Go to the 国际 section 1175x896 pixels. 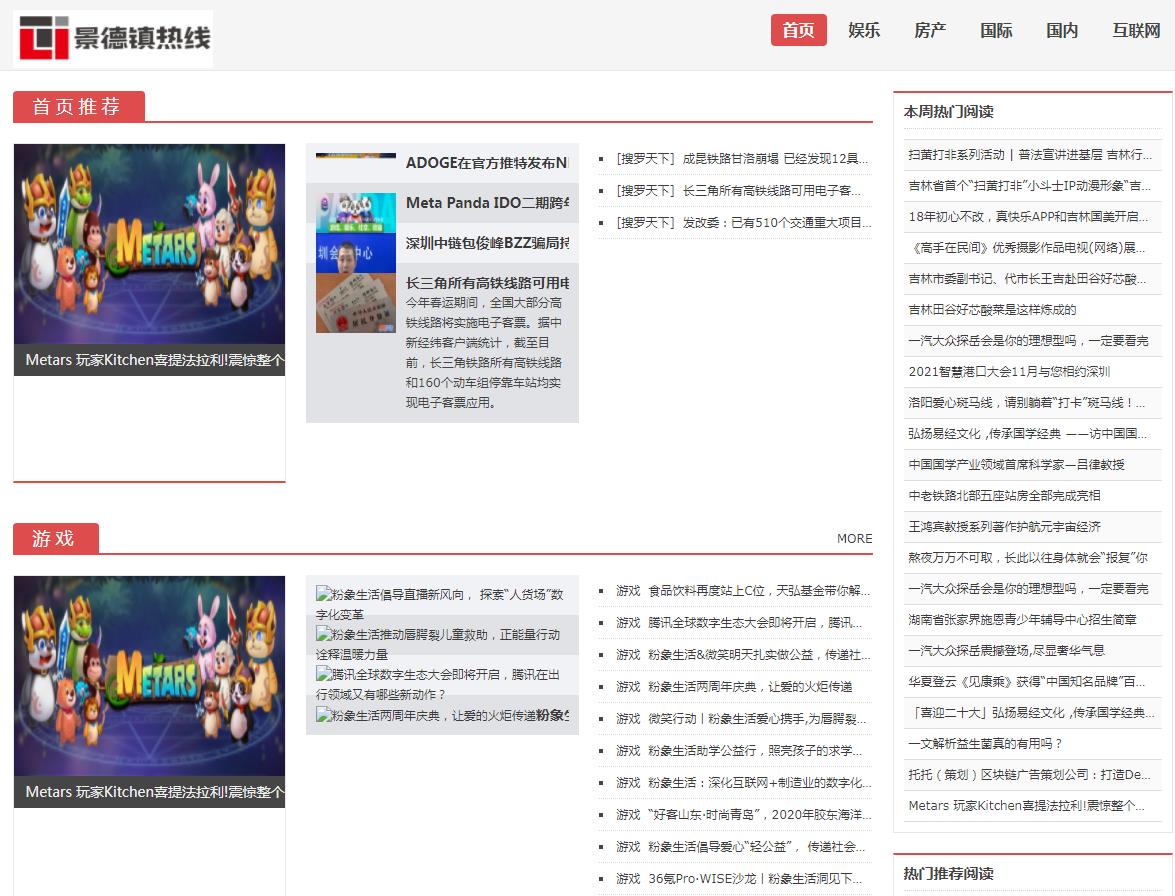coord(996,31)
